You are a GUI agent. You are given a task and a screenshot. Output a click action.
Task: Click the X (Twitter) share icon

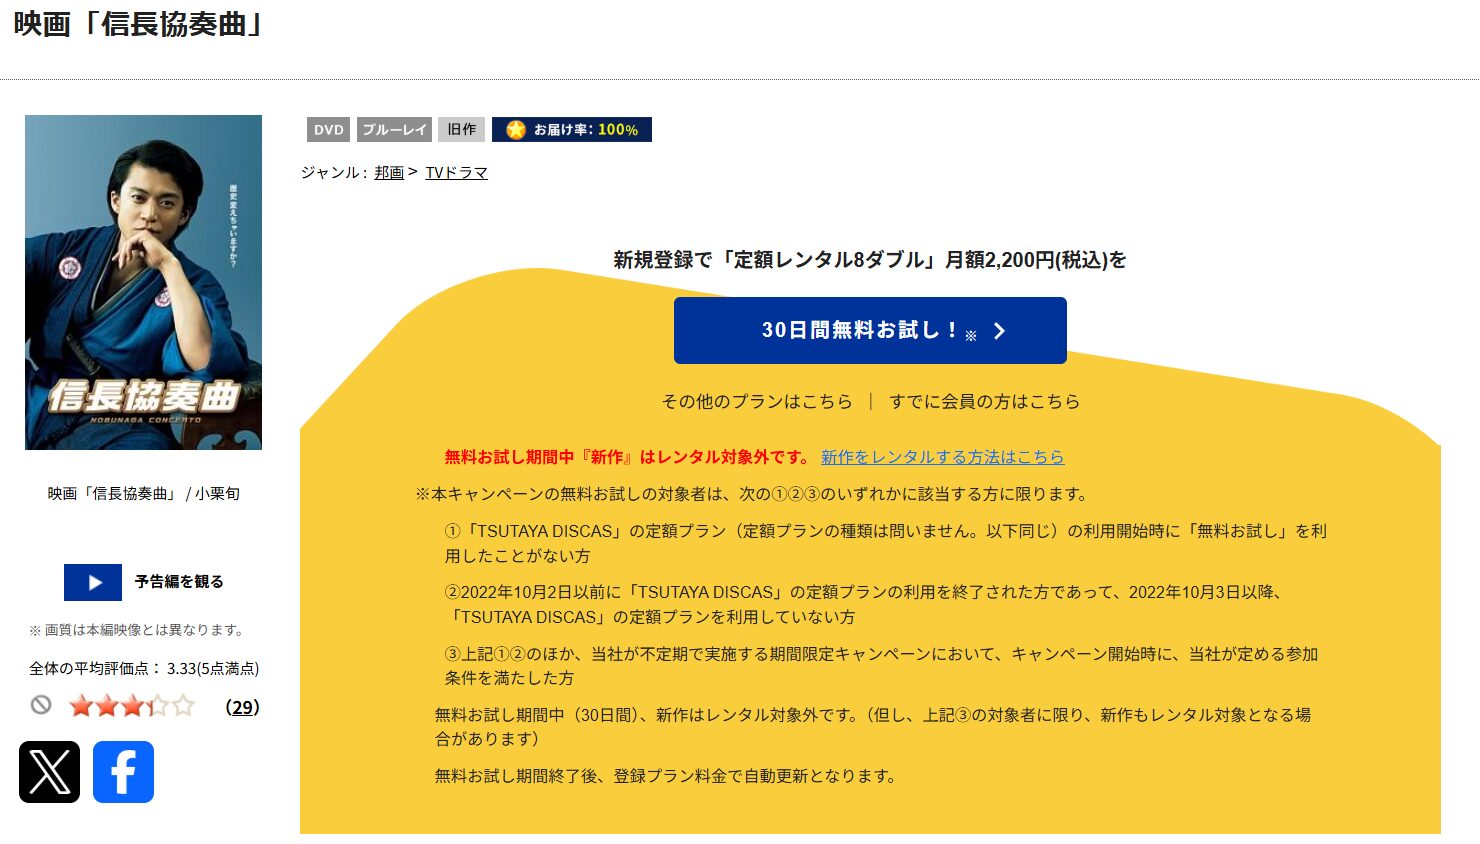(50, 772)
